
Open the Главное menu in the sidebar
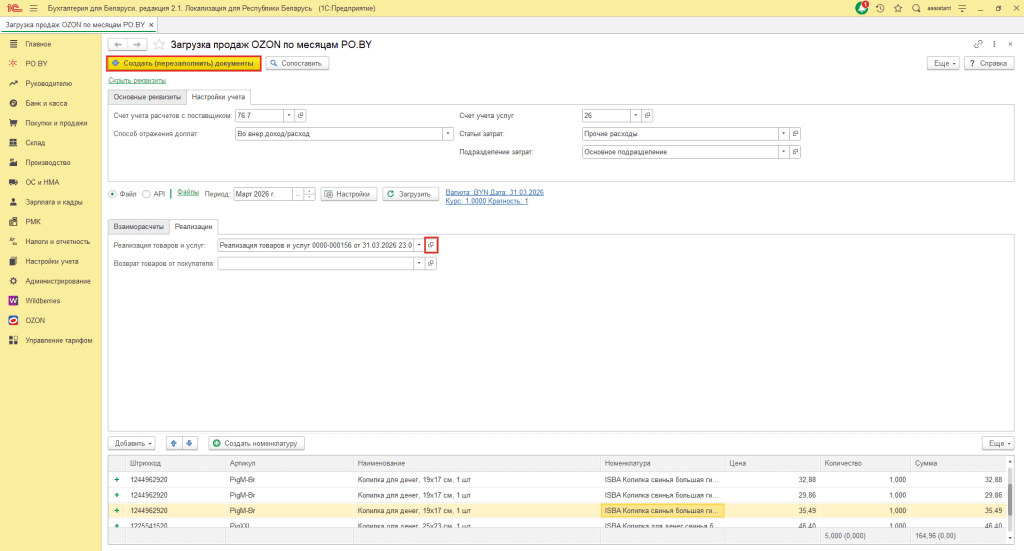[x=38, y=44]
